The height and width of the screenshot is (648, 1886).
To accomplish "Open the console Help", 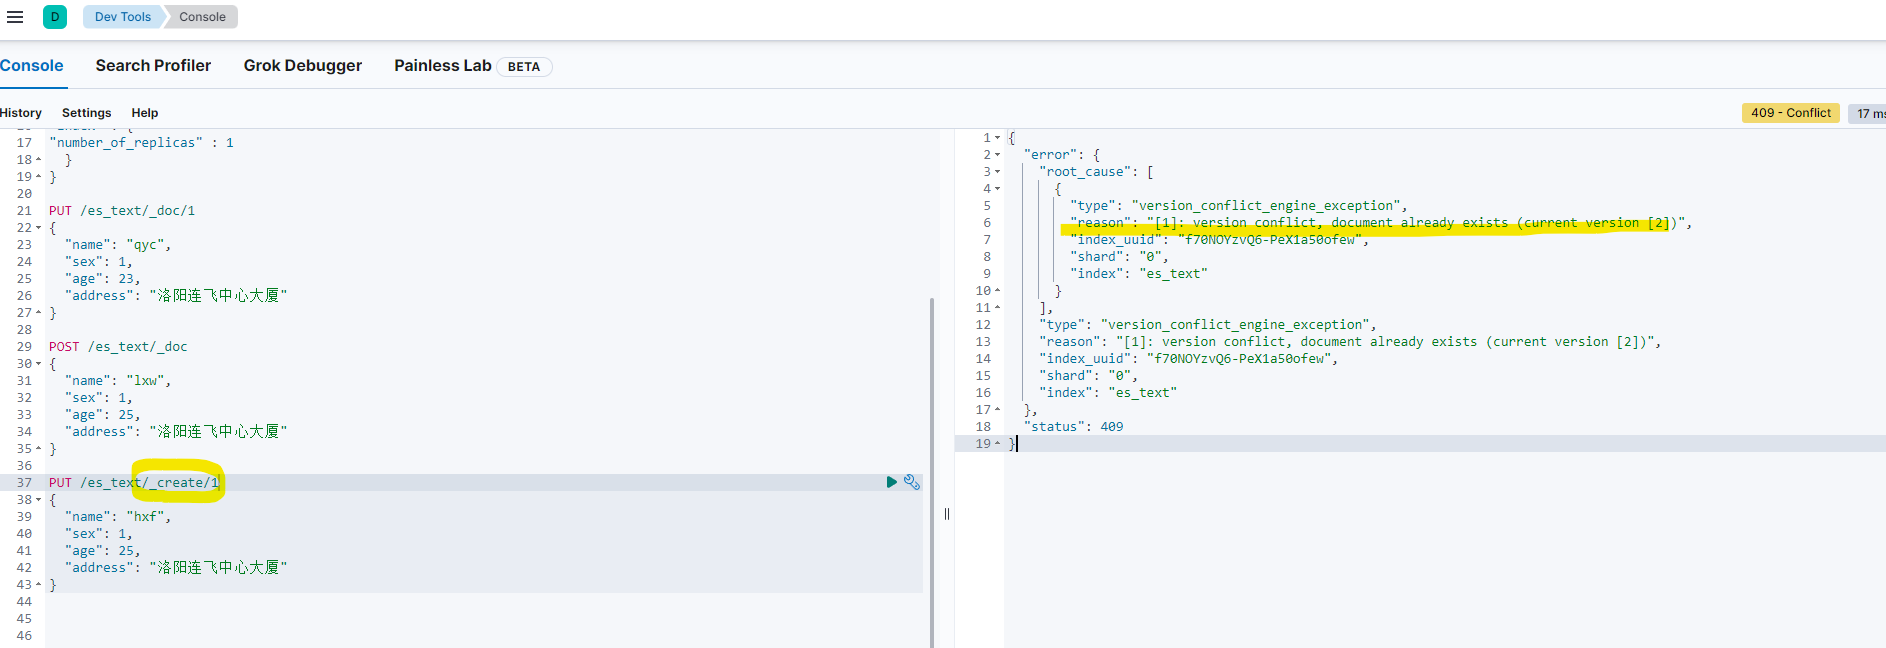I will (x=145, y=113).
